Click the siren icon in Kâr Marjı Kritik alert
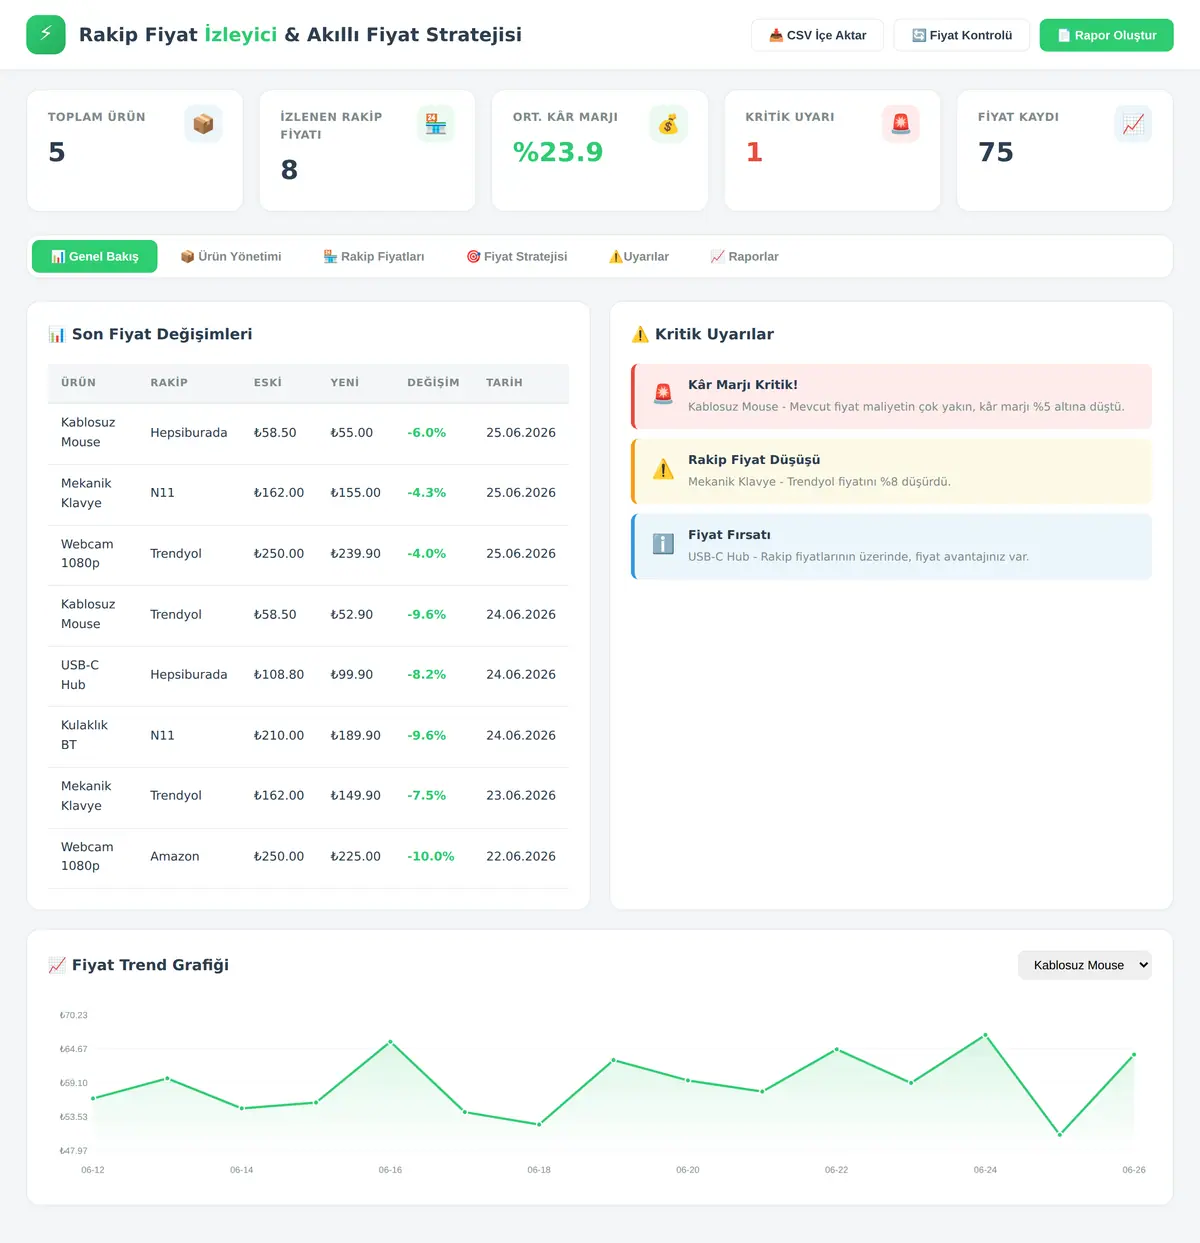This screenshot has height=1243, width=1200. tap(663, 394)
